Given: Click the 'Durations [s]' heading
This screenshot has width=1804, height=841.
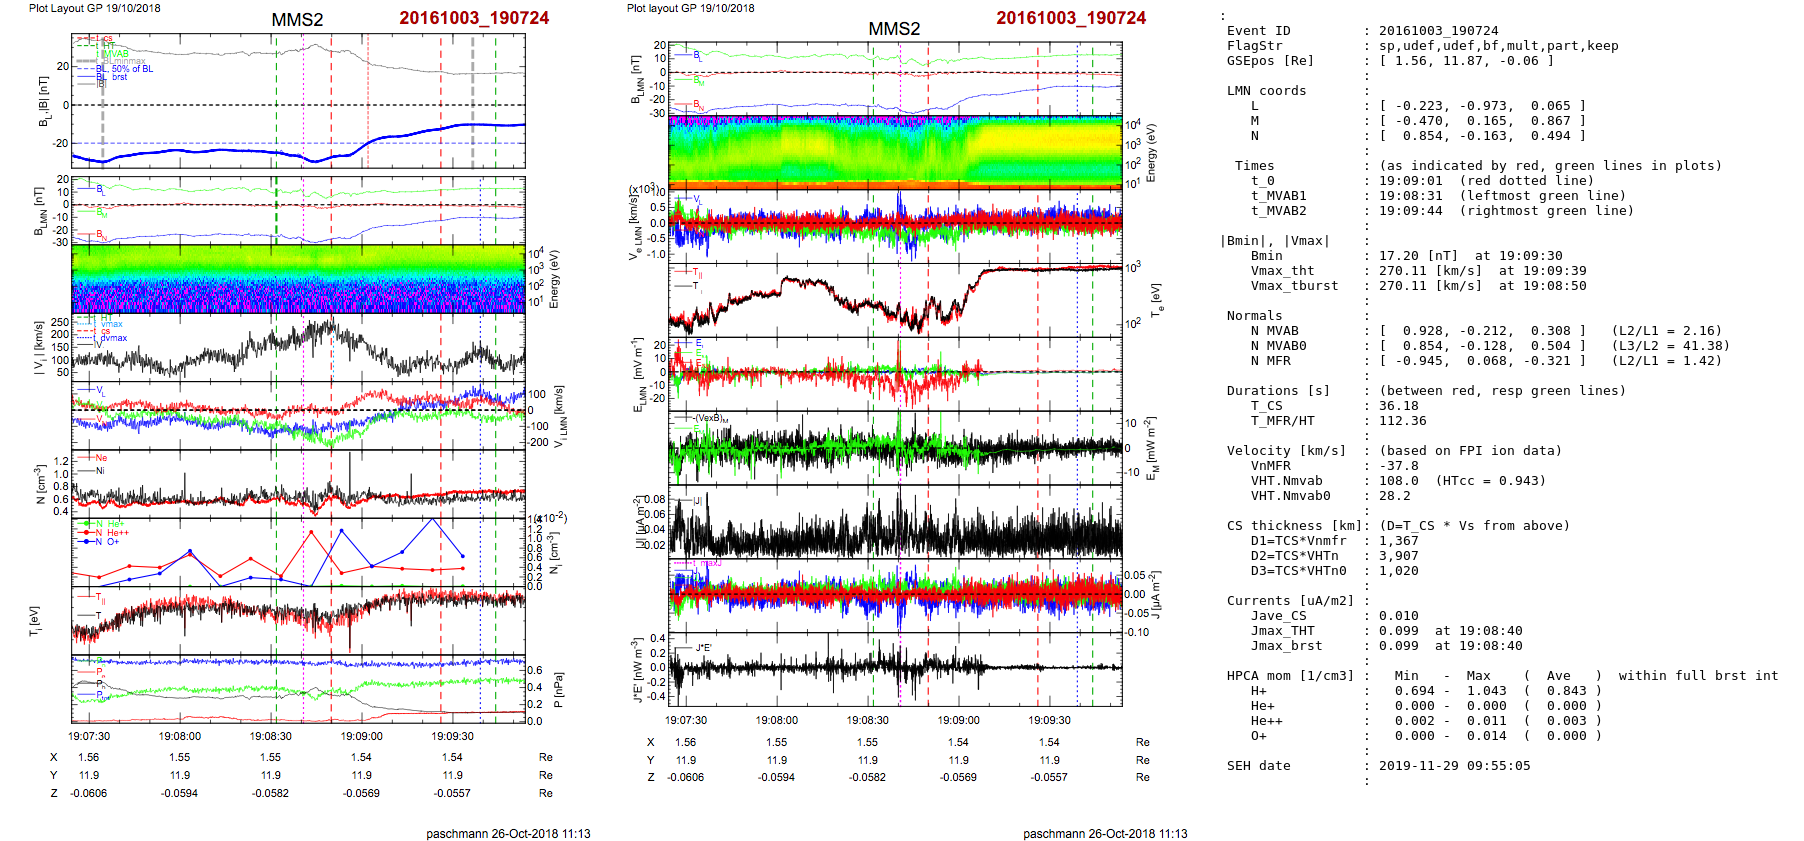Looking at the screenshot, I should click(x=1278, y=391).
